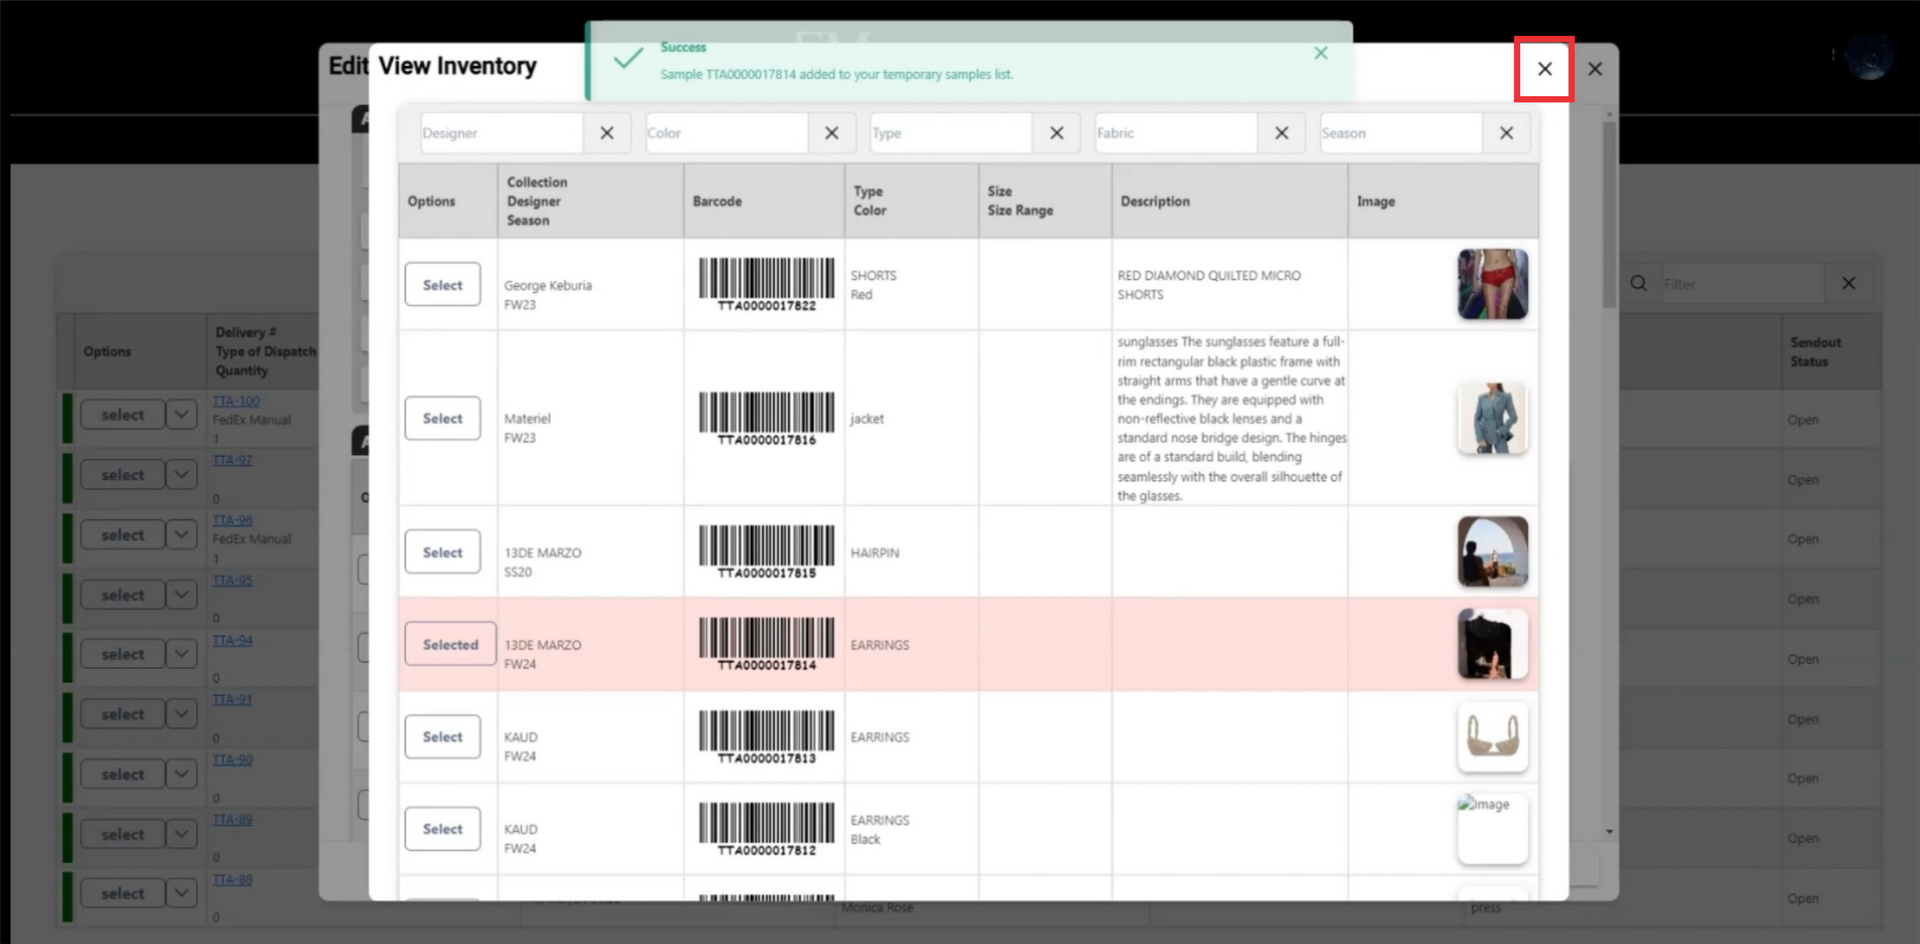Clear the Designer filter field
The width and height of the screenshot is (1920, 944).
point(606,133)
